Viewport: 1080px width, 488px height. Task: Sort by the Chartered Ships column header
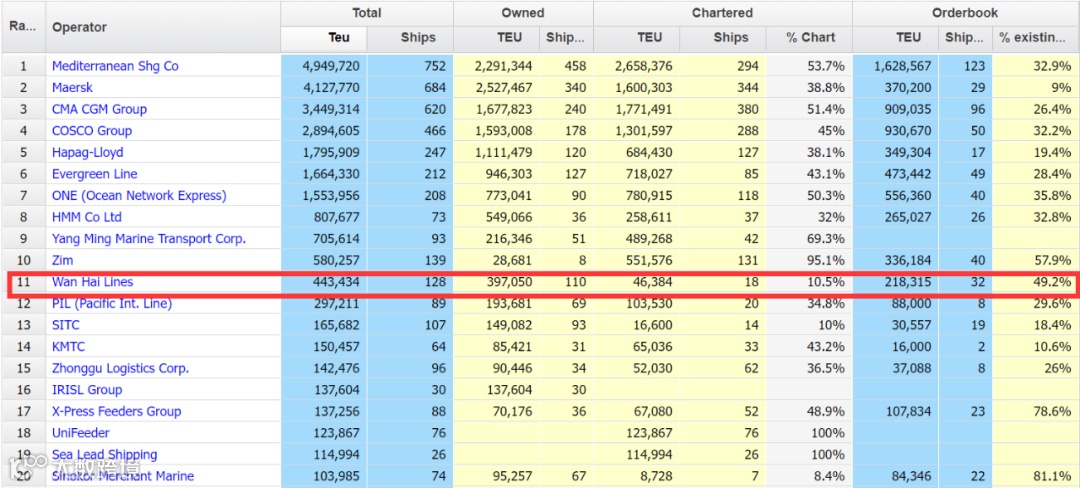pos(723,39)
